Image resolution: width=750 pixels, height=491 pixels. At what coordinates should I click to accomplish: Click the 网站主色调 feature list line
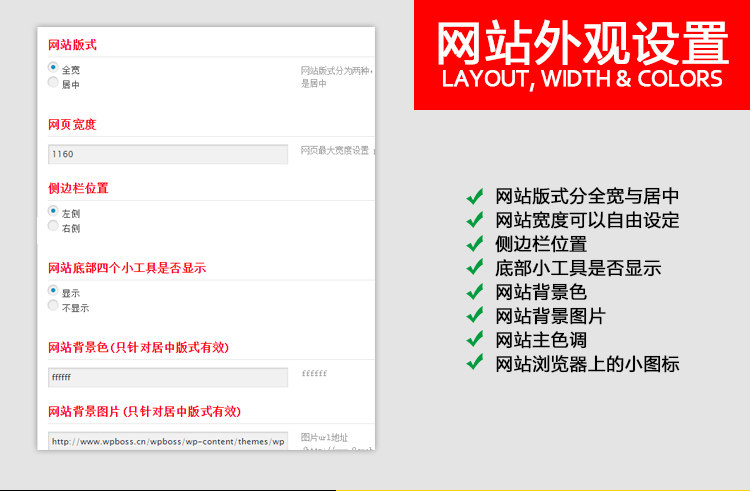coord(541,340)
